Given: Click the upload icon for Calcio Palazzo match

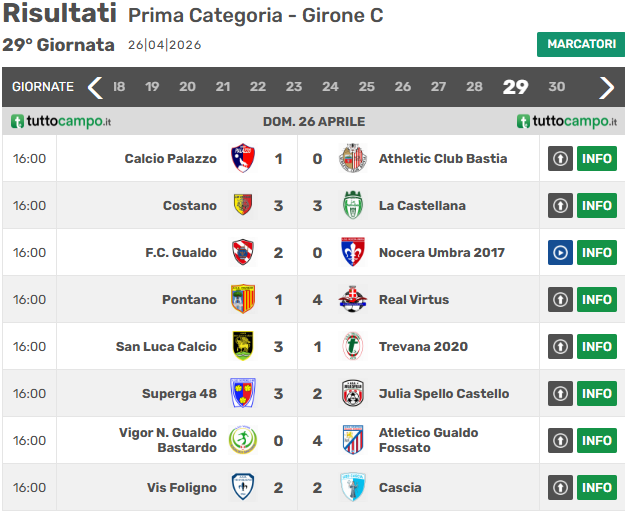Looking at the screenshot, I should coord(560,158).
